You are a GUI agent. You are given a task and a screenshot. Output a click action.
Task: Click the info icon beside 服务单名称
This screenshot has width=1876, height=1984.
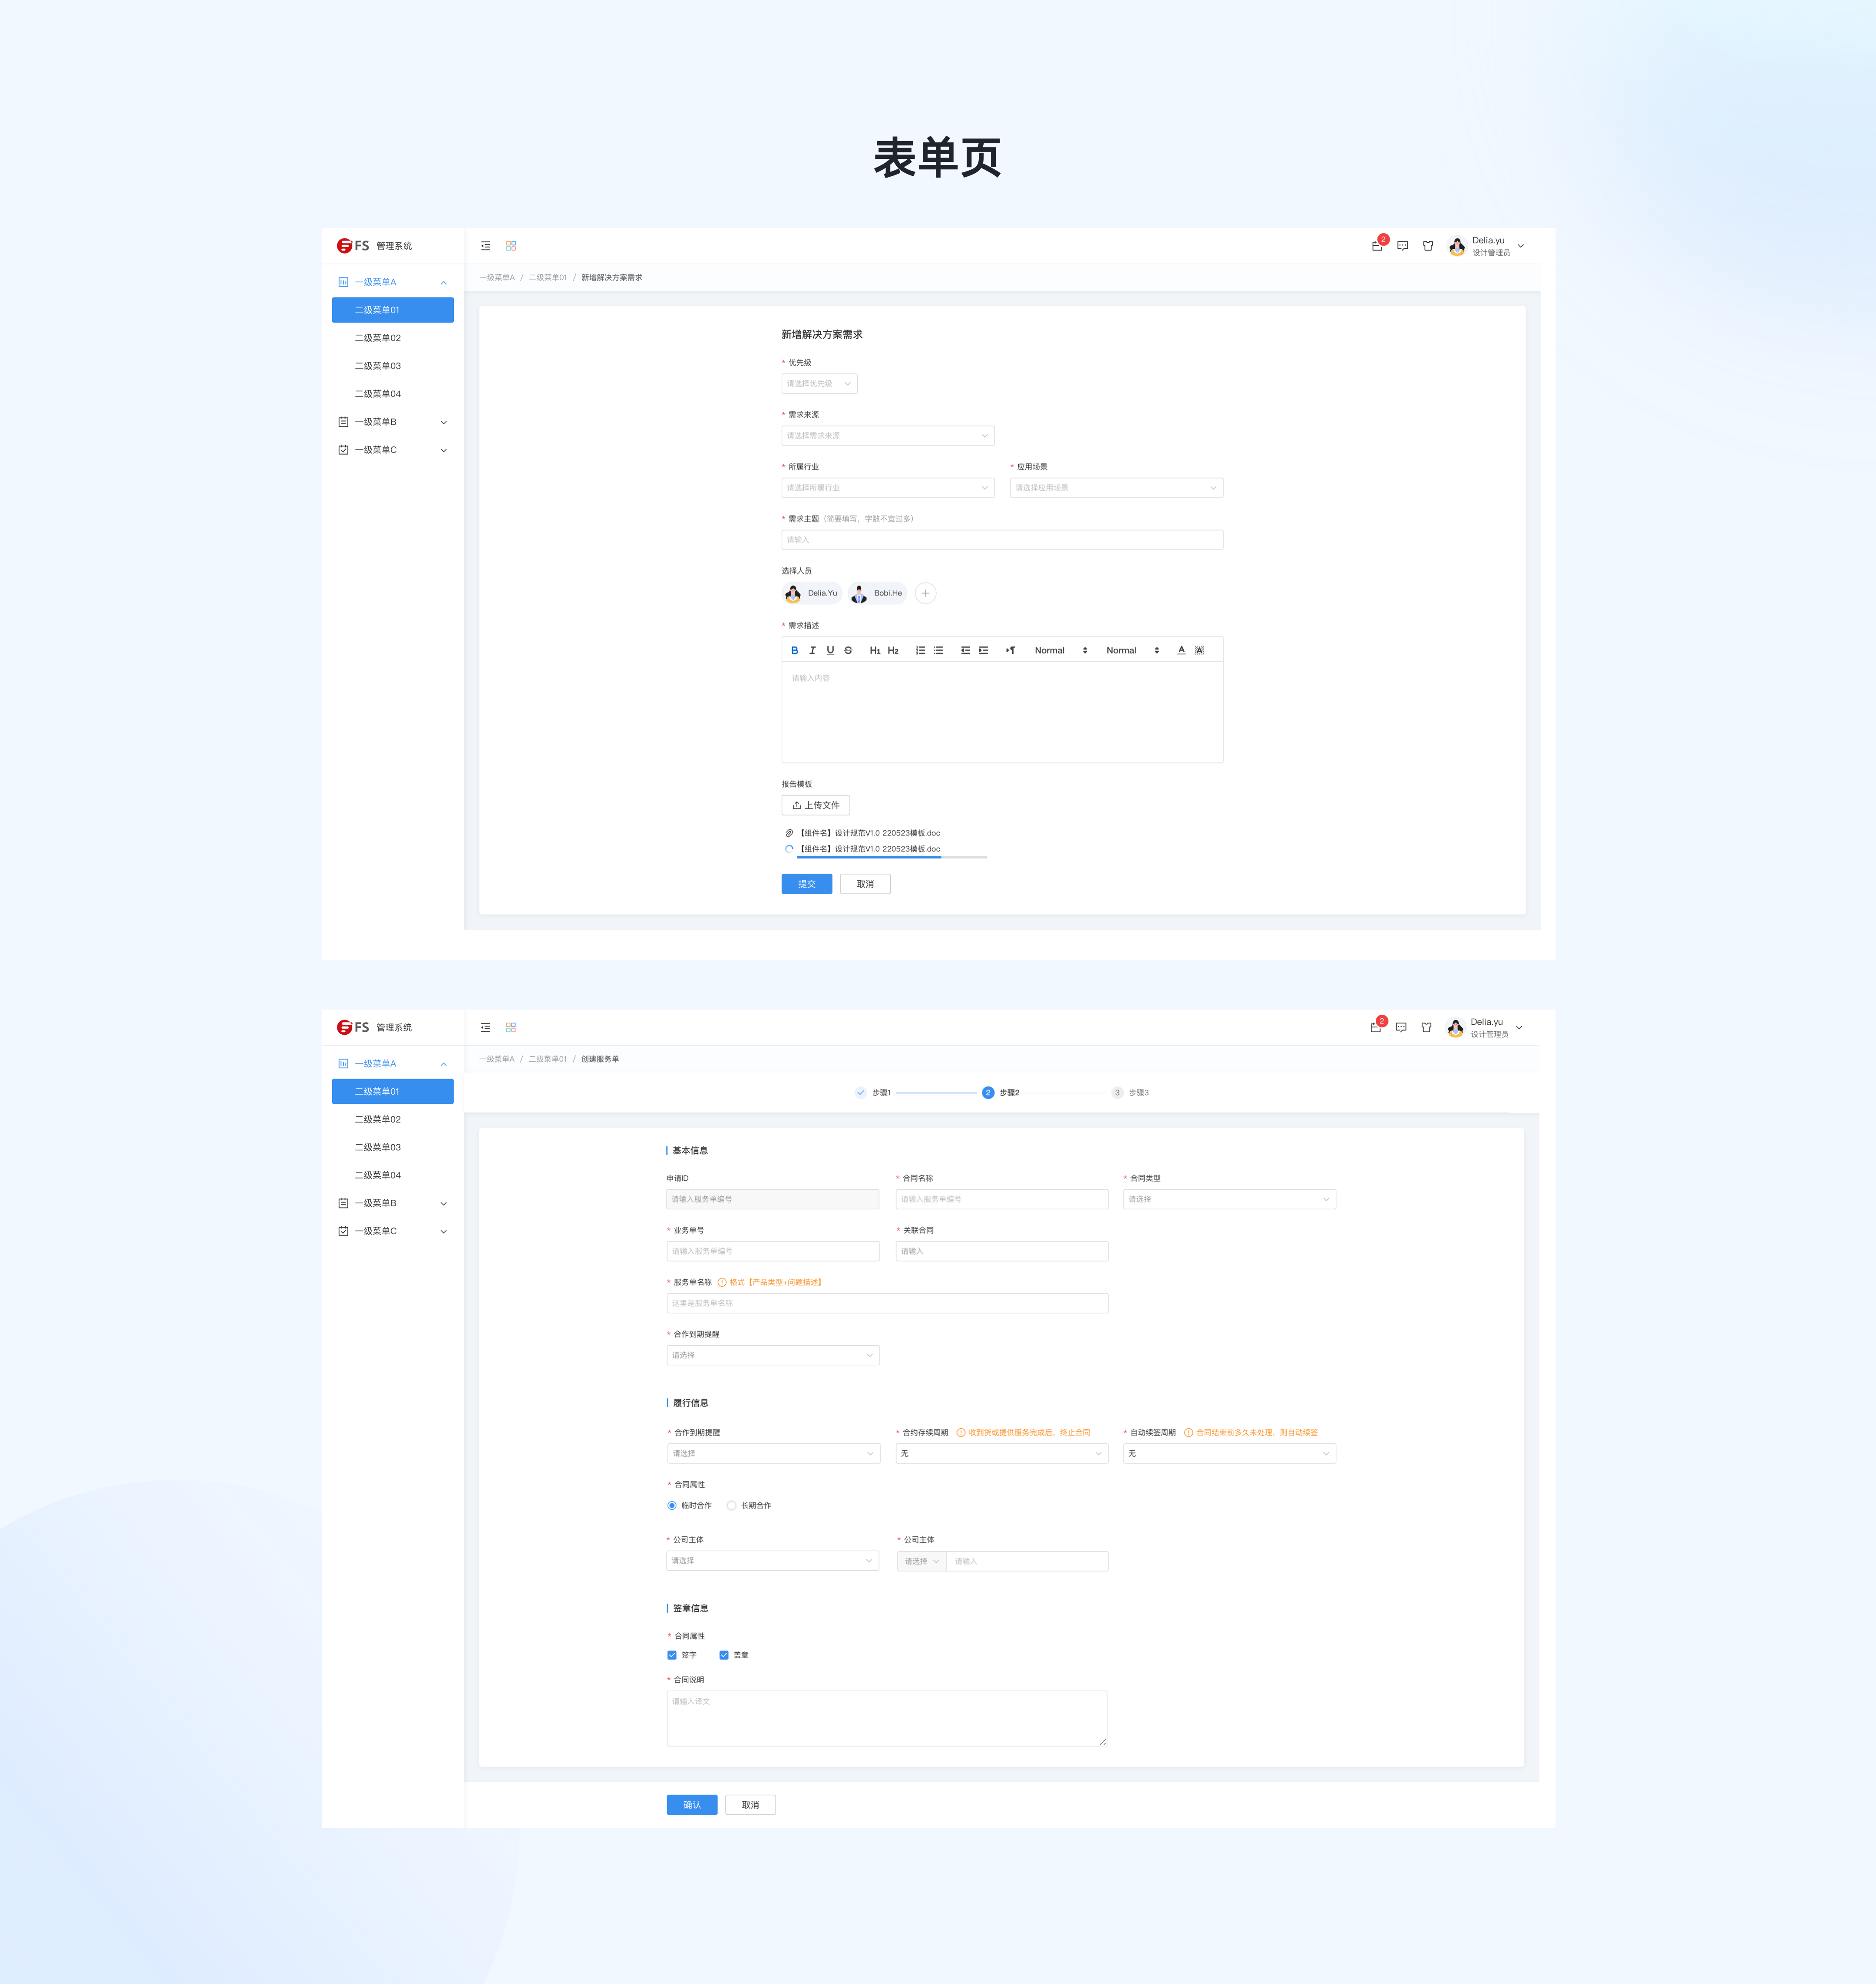tap(722, 1282)
